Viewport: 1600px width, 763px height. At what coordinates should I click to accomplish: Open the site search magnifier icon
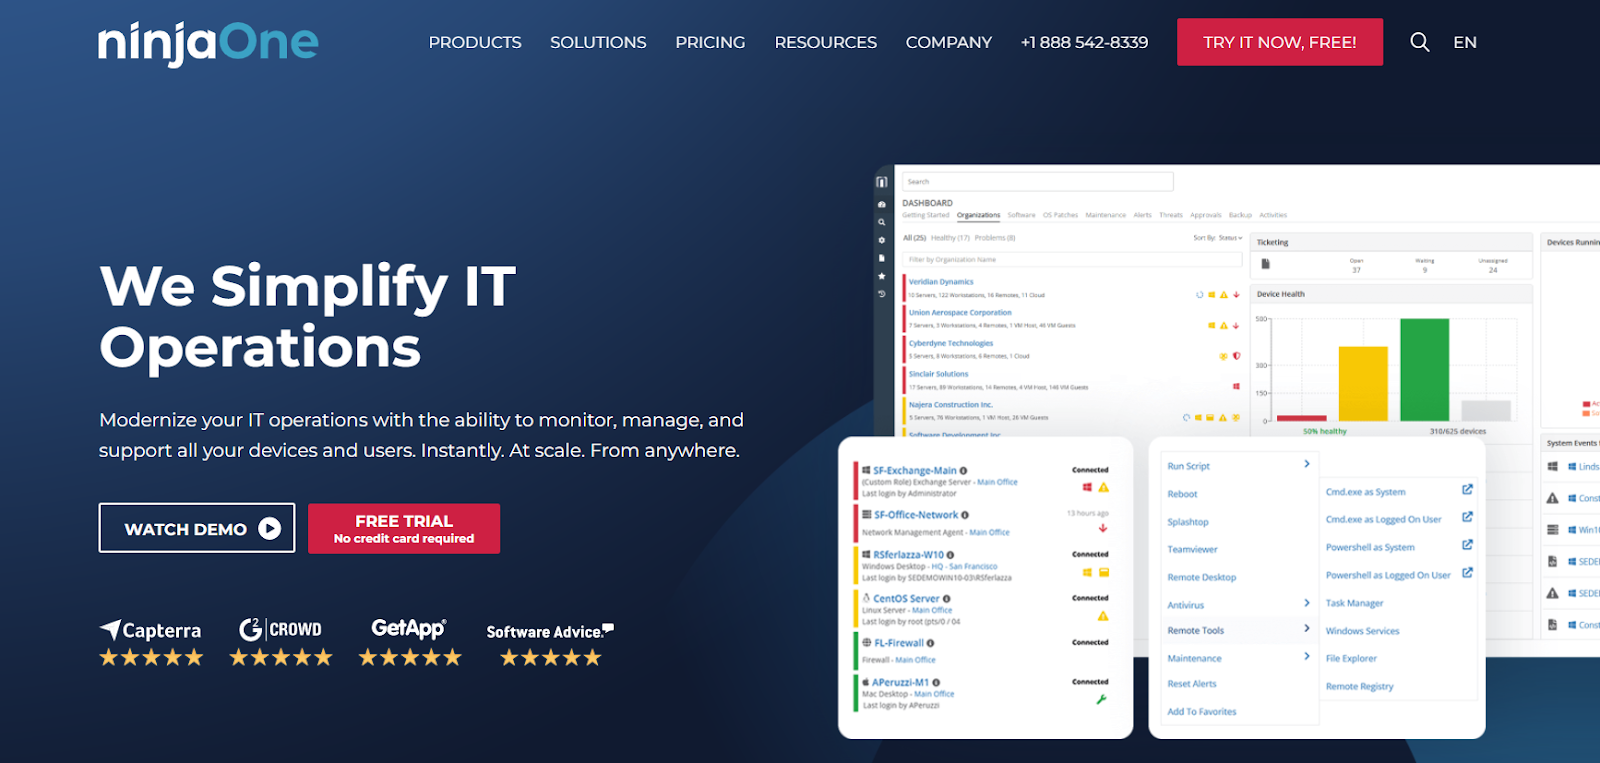click(1419, 42)
